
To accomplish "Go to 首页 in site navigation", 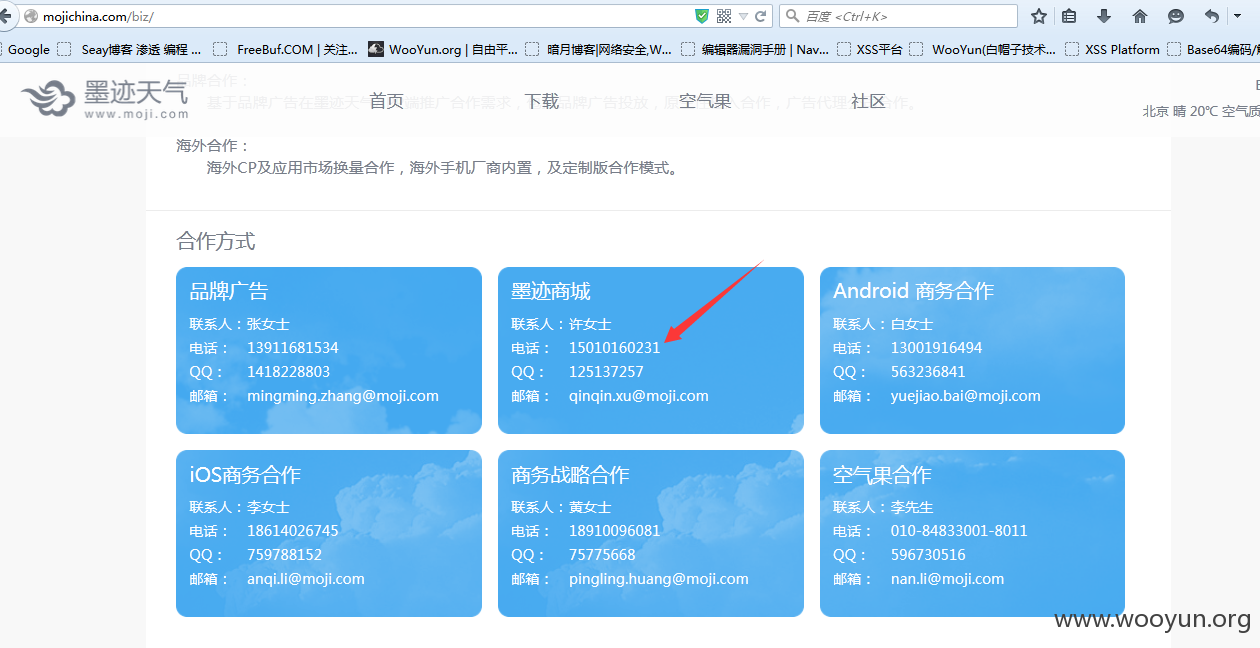I will click(387, 101).
